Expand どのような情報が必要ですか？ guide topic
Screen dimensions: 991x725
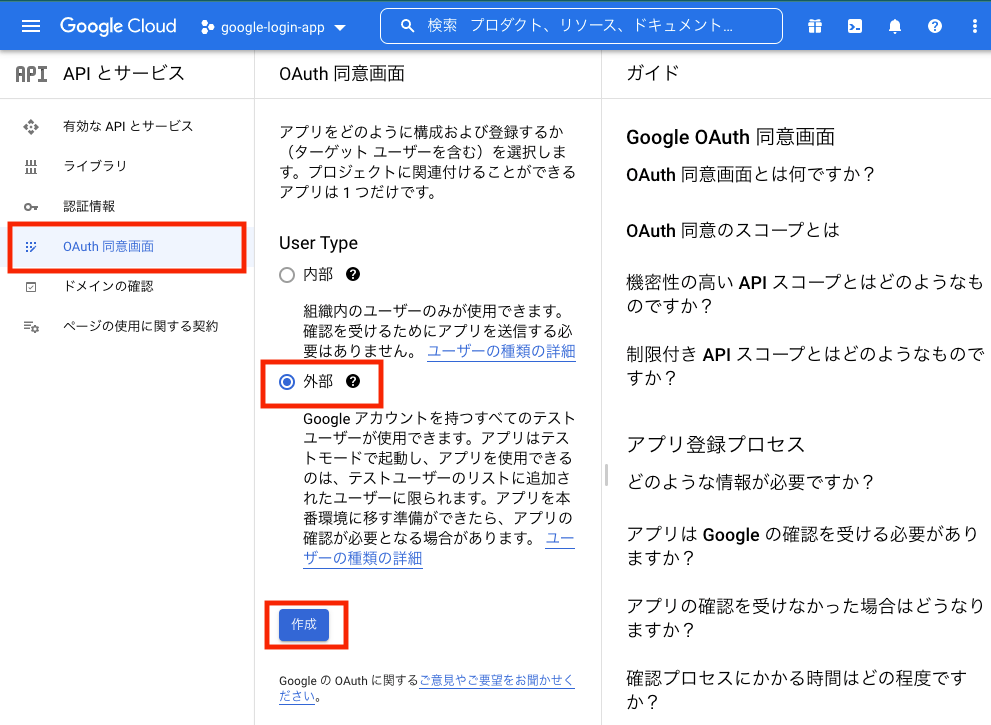(750, 482)
